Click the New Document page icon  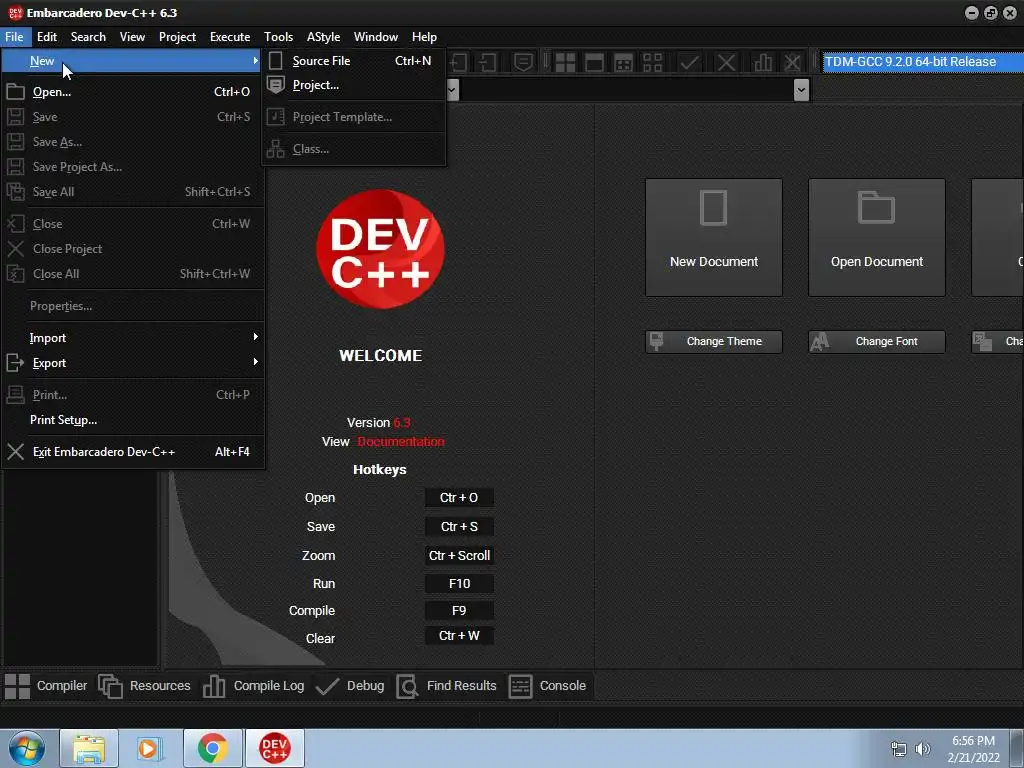click(713, 208)
